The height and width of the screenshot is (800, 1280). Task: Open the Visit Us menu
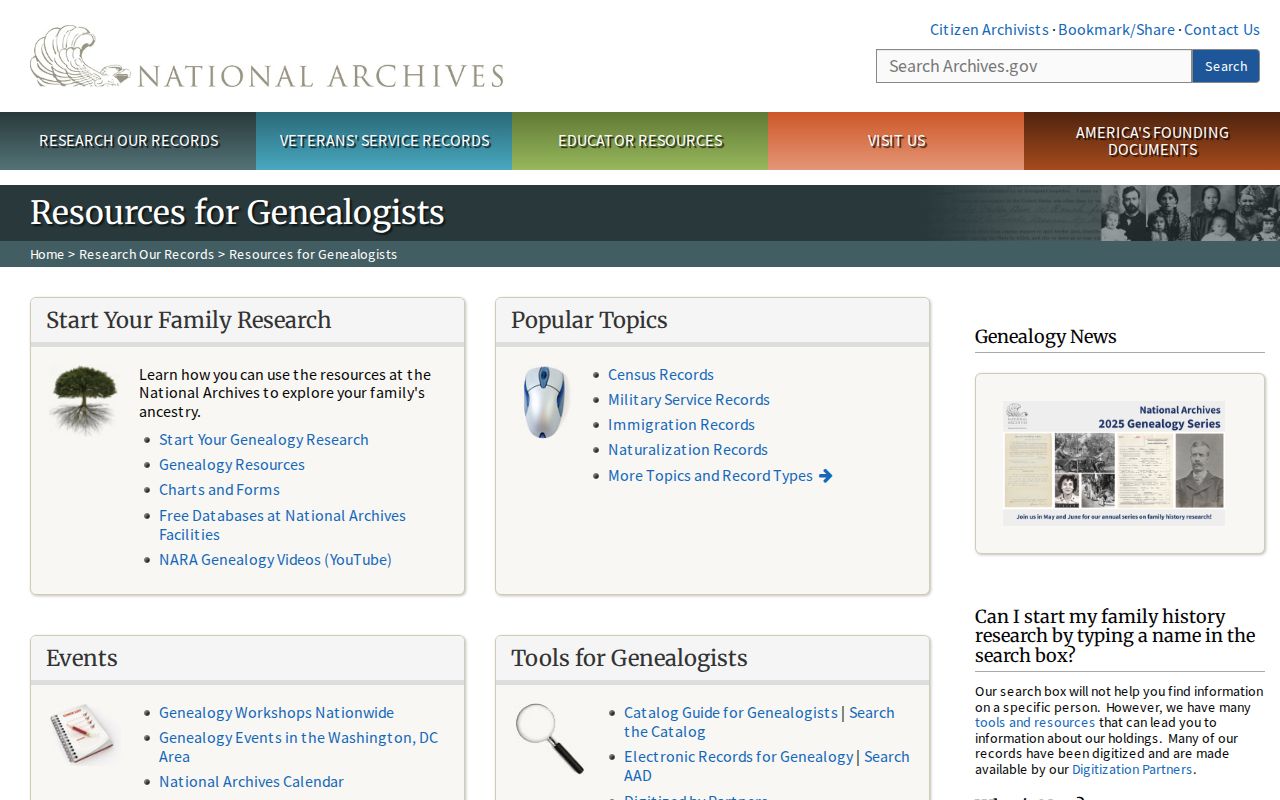coord(896,141)
